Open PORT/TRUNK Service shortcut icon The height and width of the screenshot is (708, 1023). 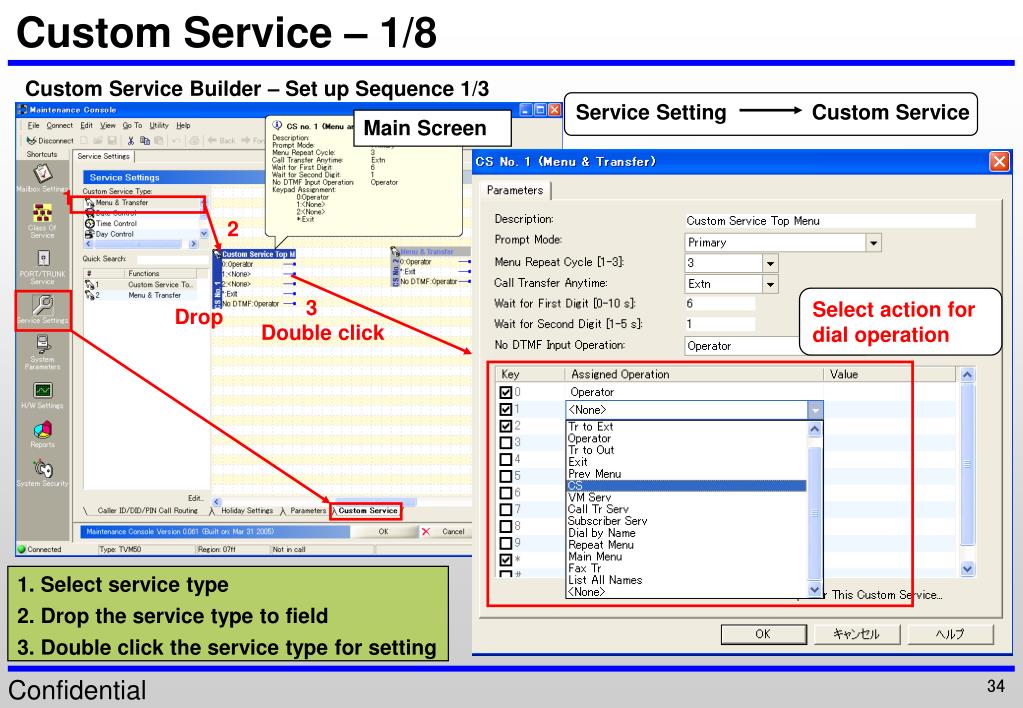pos(43,258)
